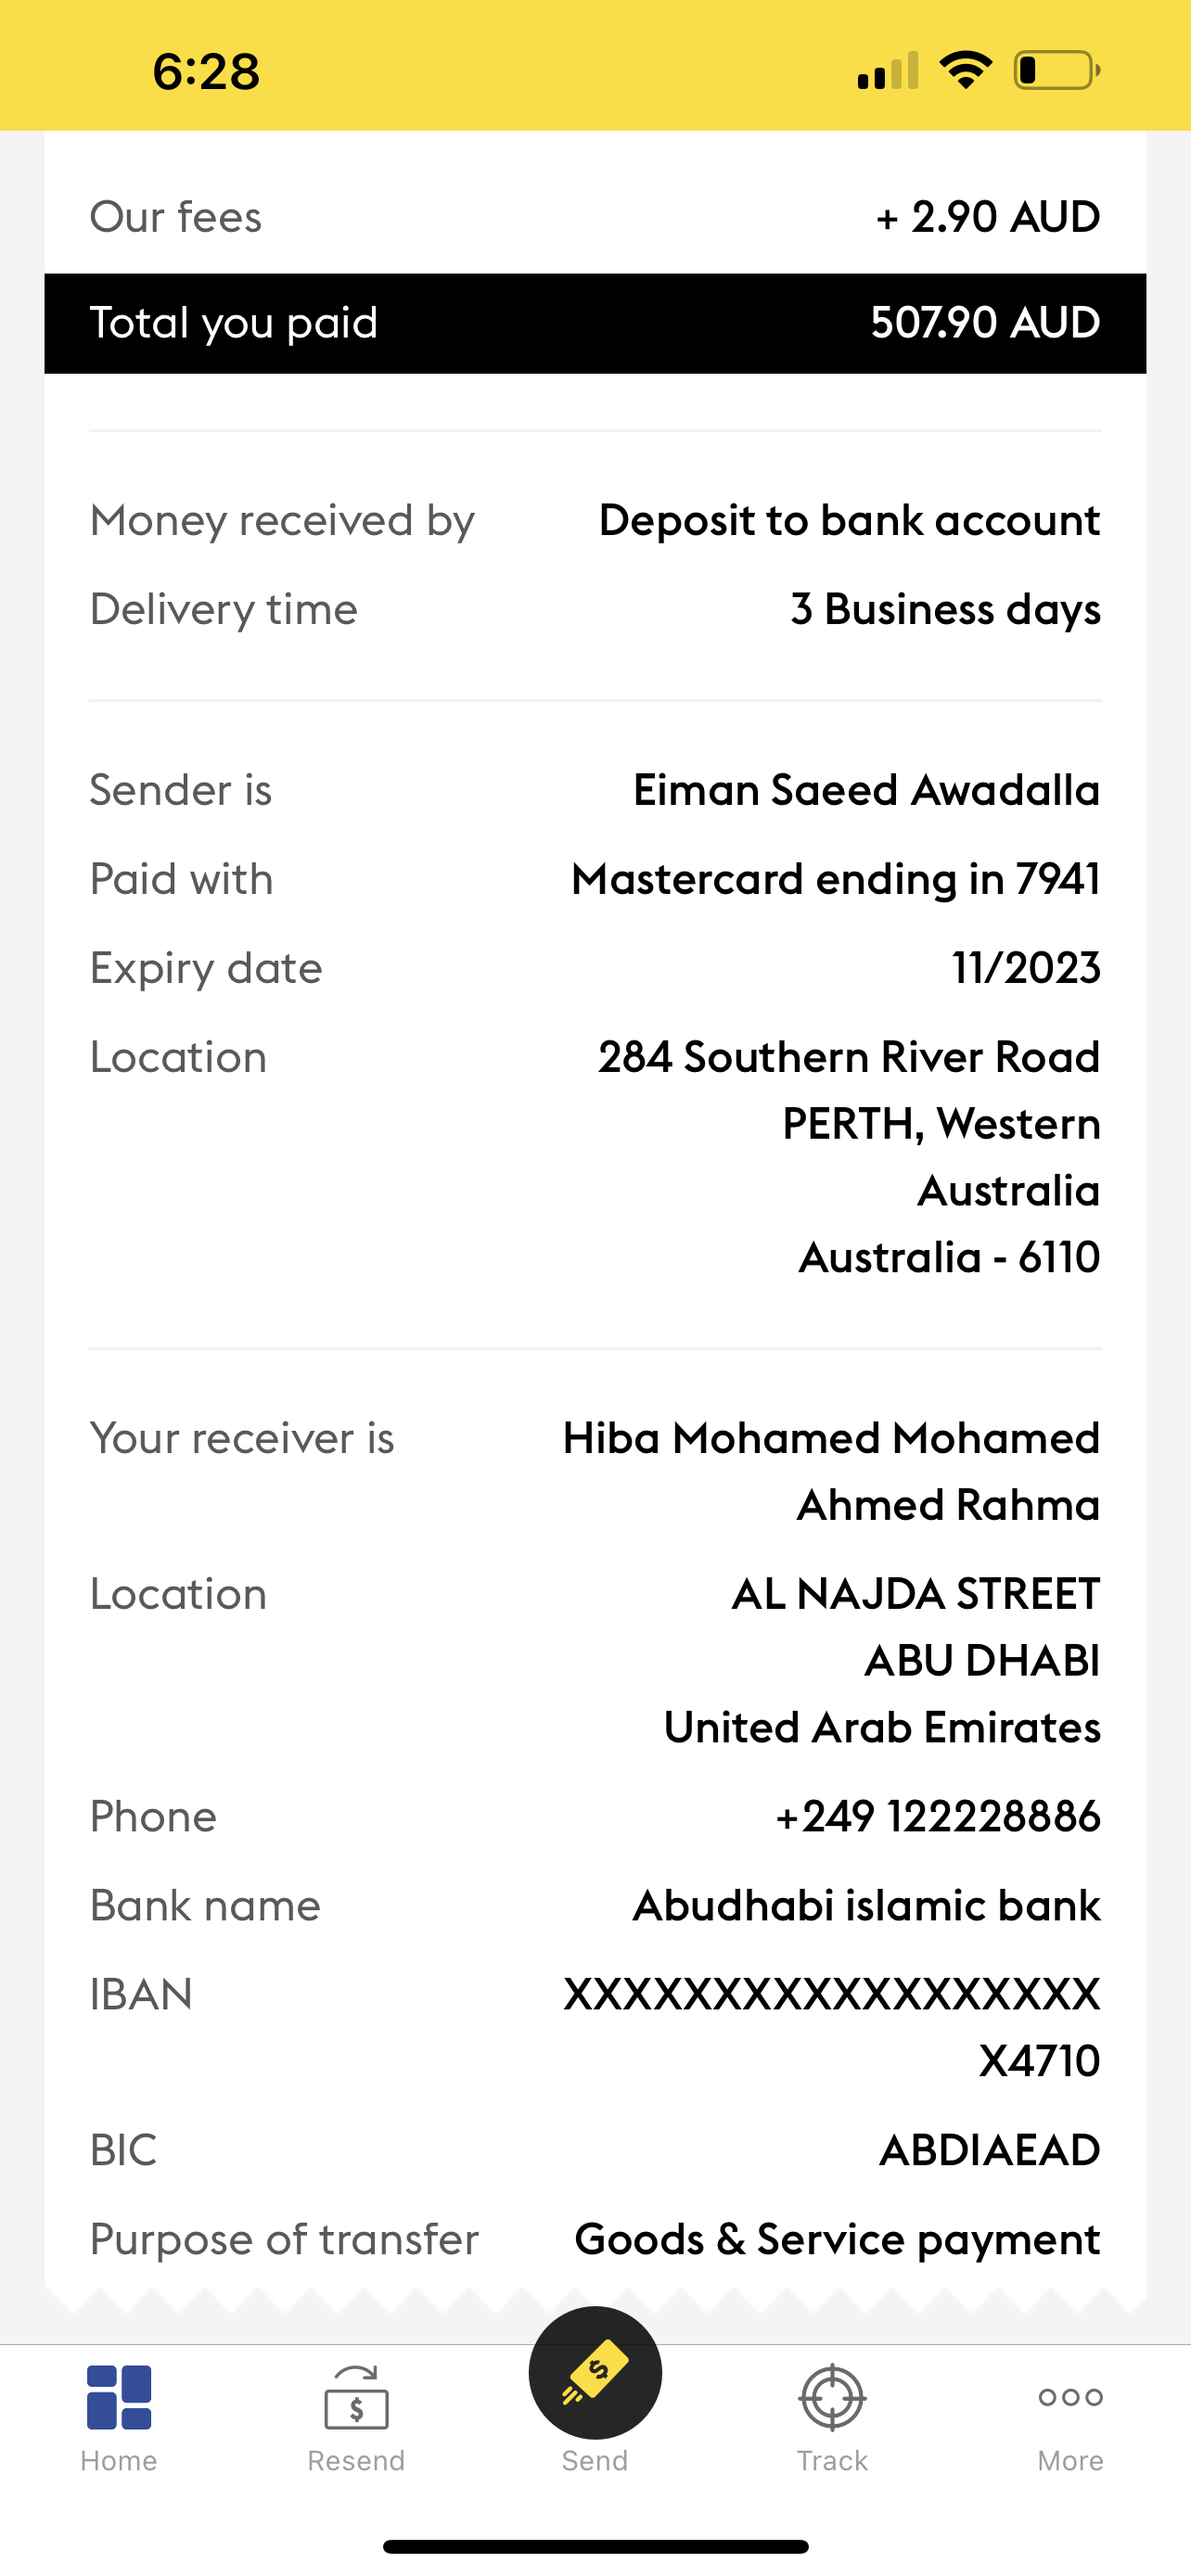Tap the Wi-Fi status icon
Image resolution: width=1191 pixels, height=2576 pixels.
pyautogui.click(x=965, y=70)
